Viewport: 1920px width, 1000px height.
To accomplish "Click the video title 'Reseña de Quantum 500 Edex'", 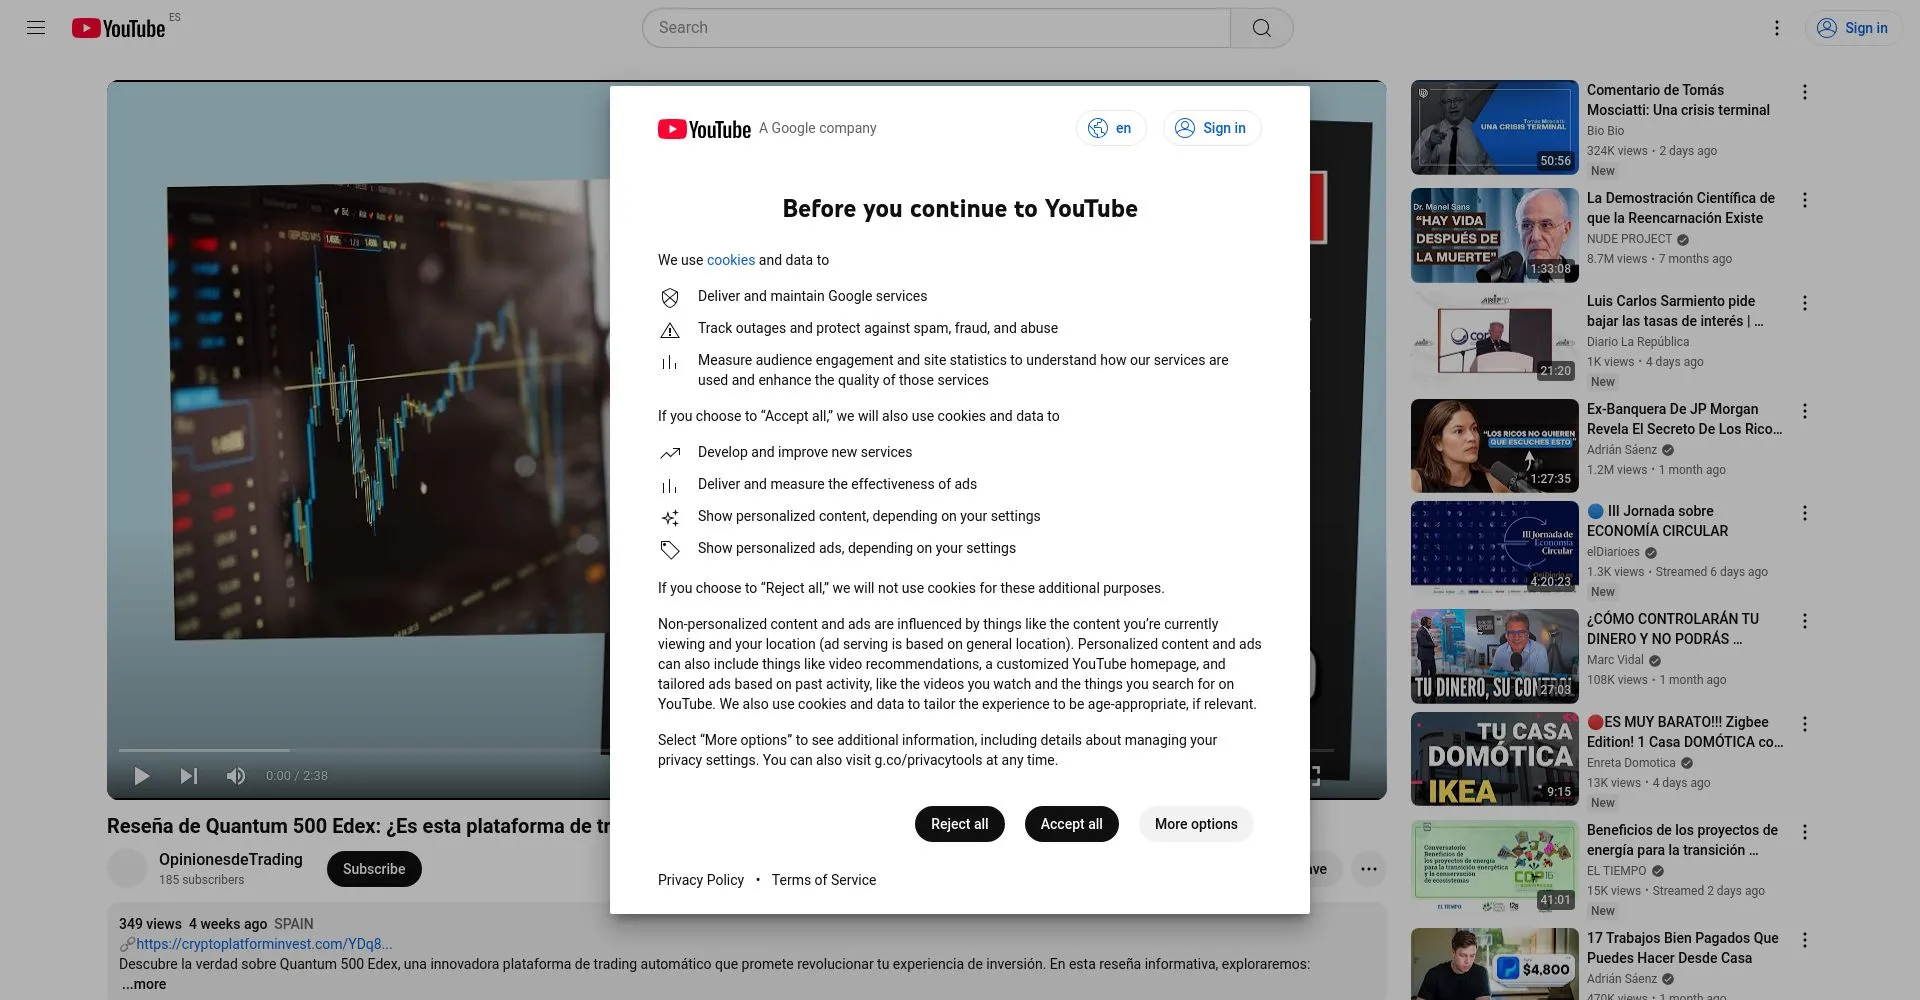I will click(358, 826).
